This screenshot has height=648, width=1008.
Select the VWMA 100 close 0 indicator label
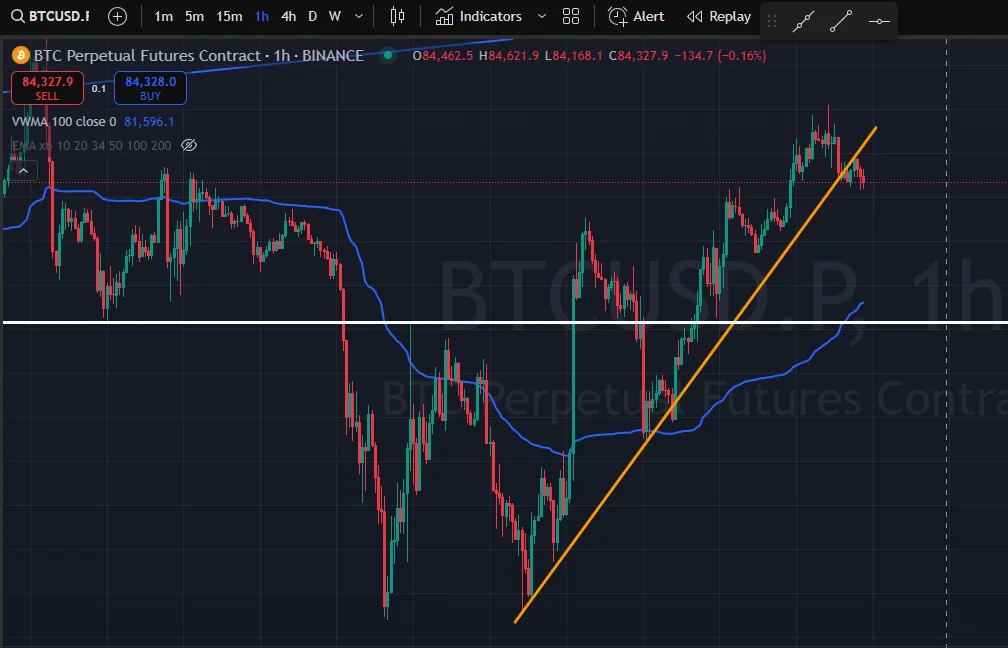point(64,122)
